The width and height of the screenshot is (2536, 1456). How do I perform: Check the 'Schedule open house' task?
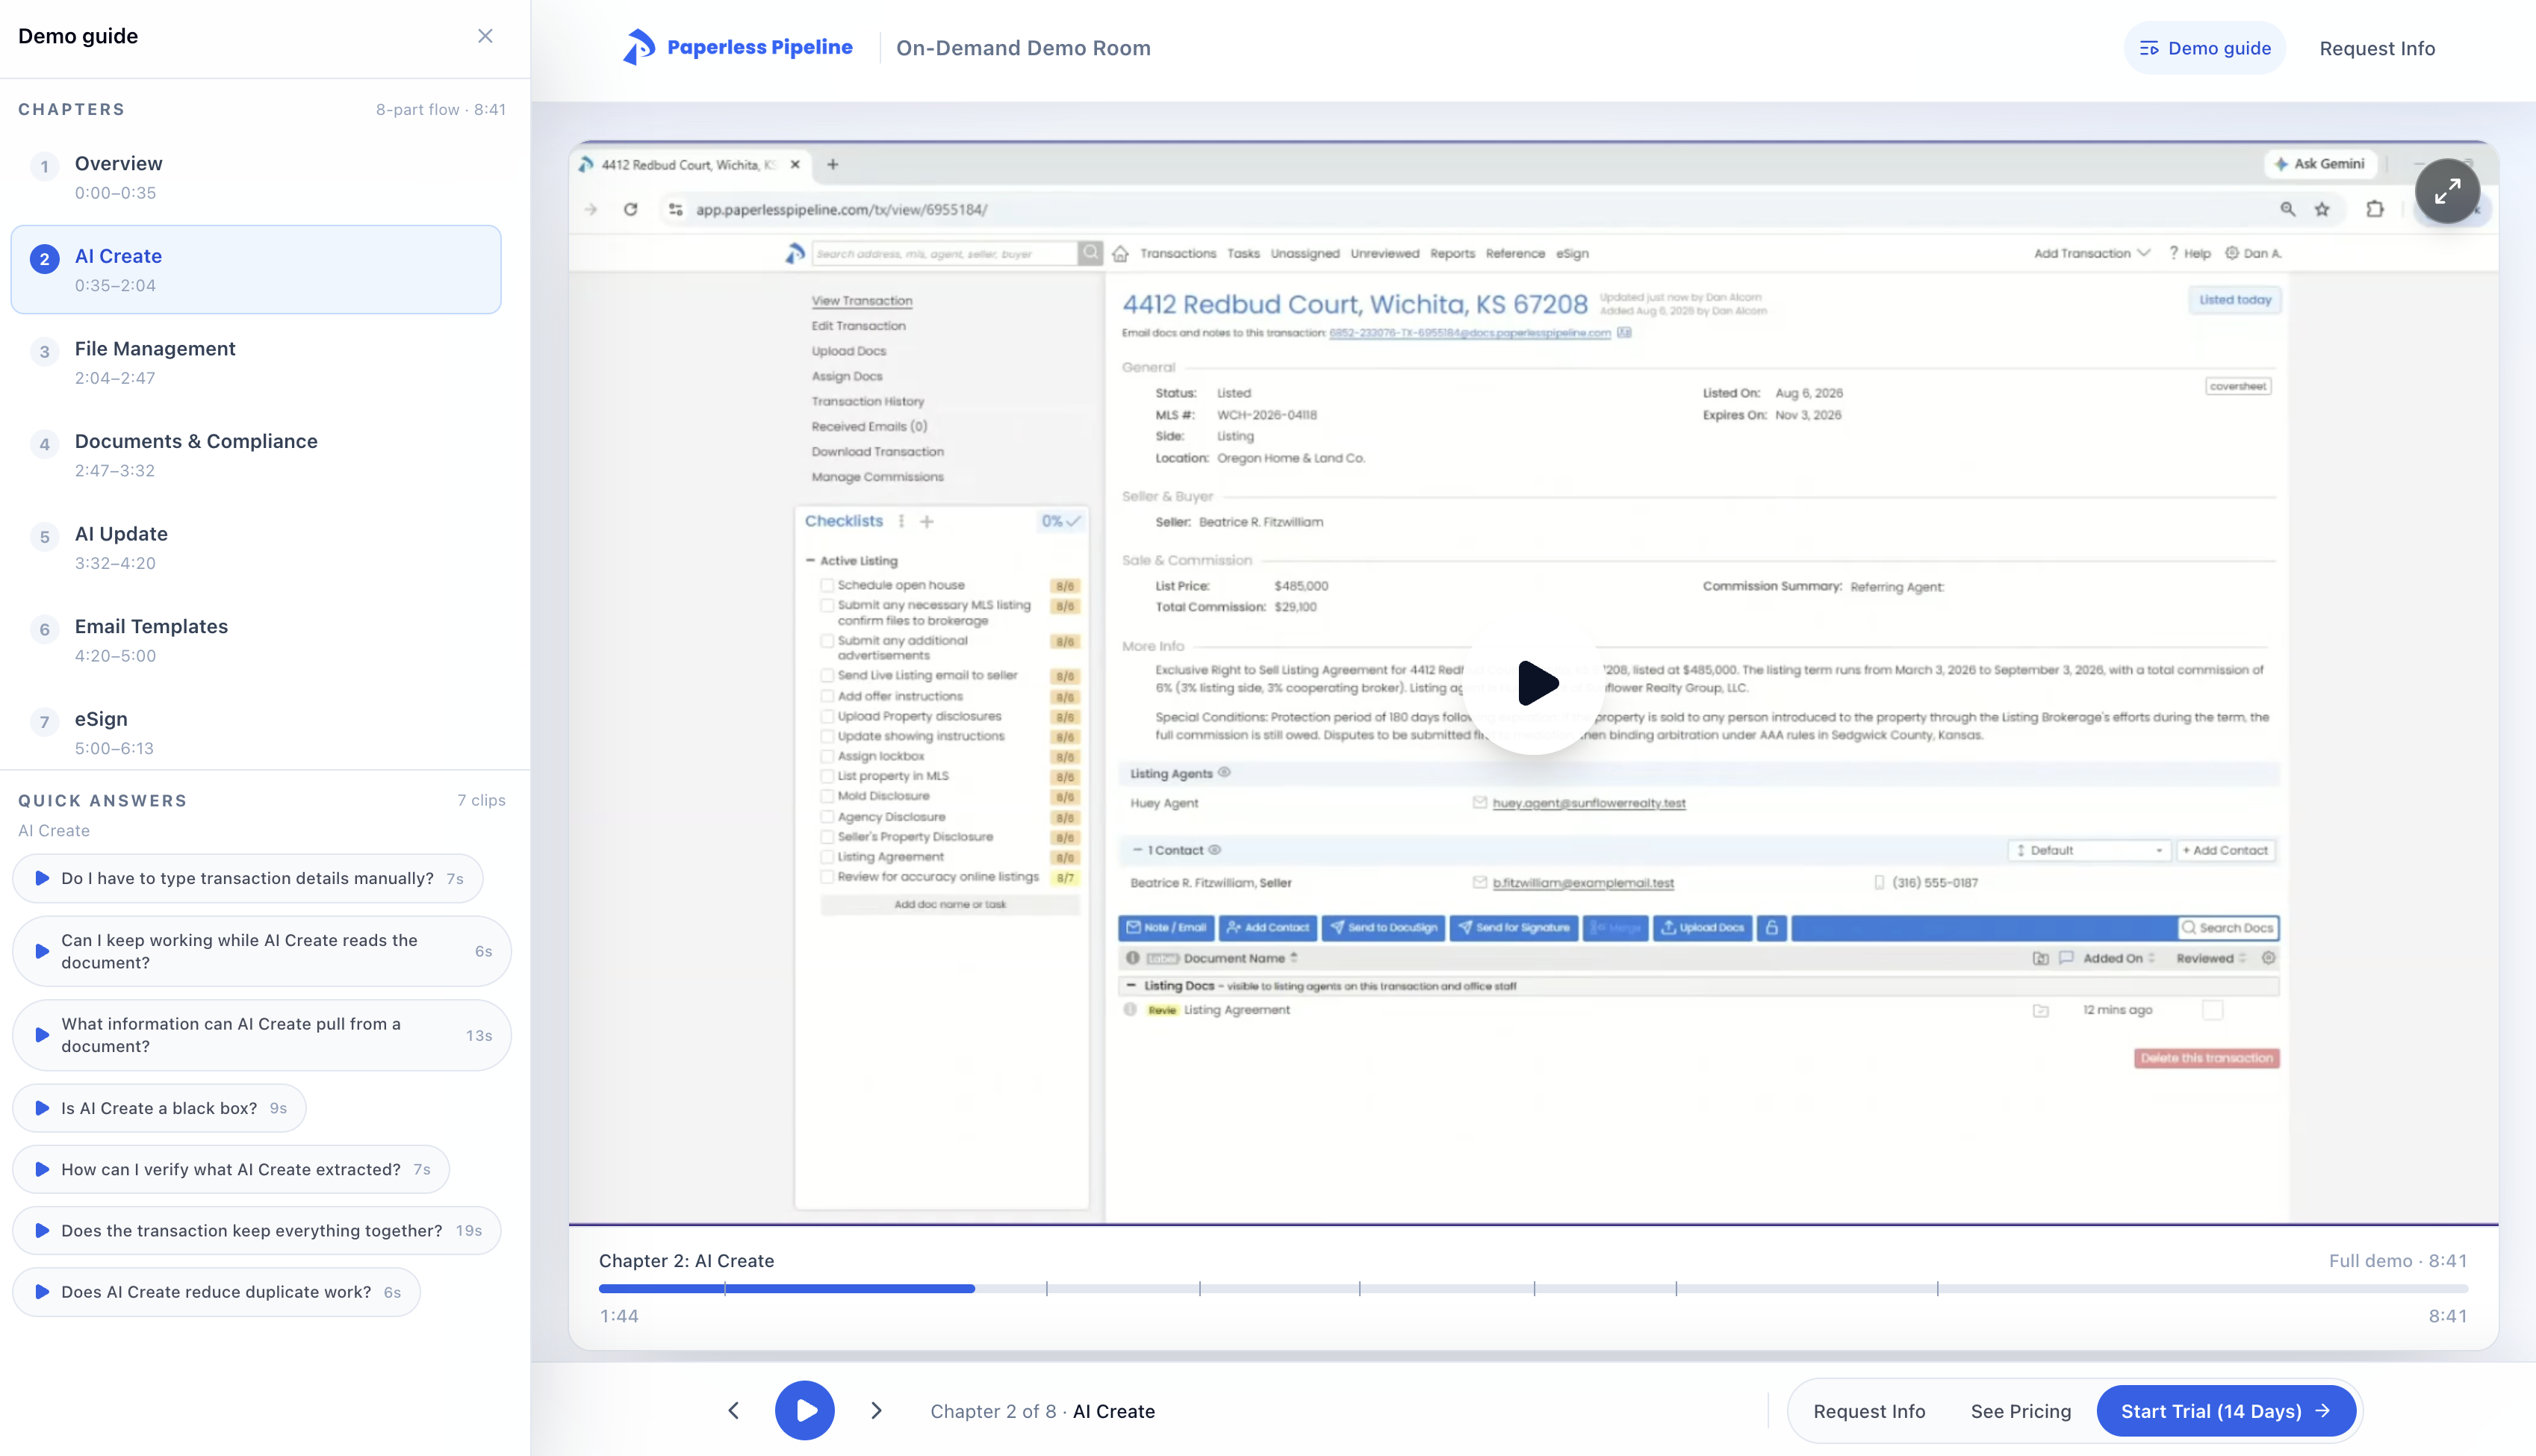(x=827, y=585)
